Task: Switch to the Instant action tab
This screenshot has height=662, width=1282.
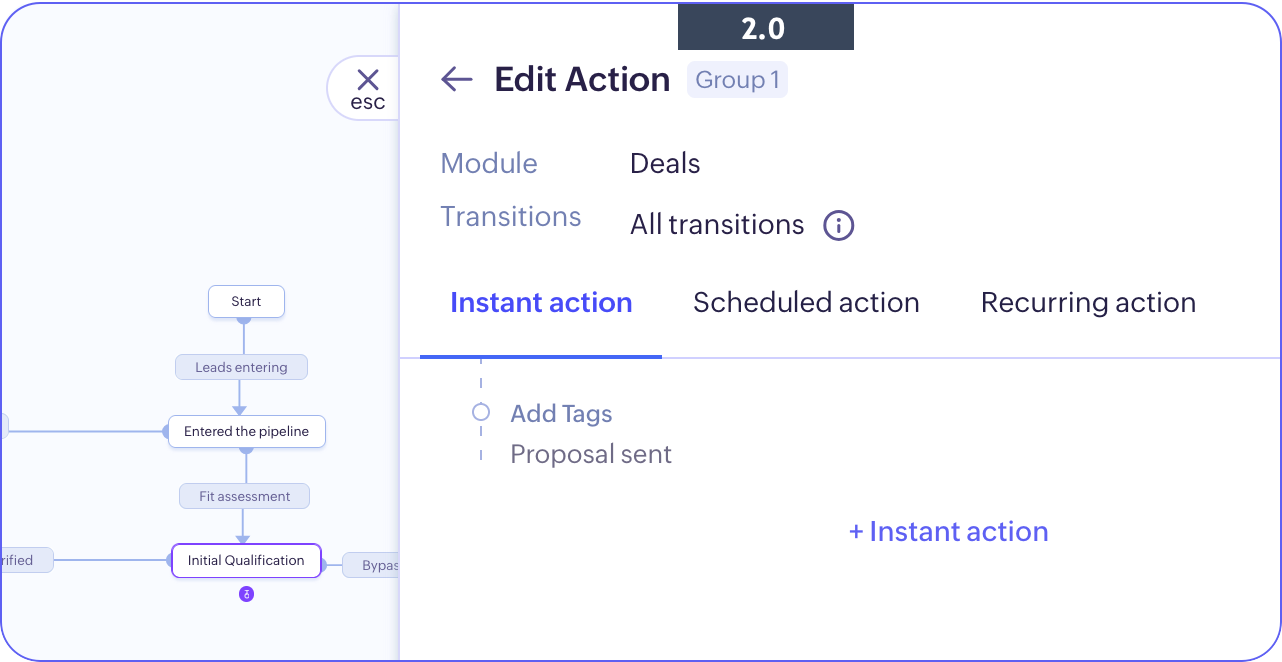Action: (x=541, y=303)
